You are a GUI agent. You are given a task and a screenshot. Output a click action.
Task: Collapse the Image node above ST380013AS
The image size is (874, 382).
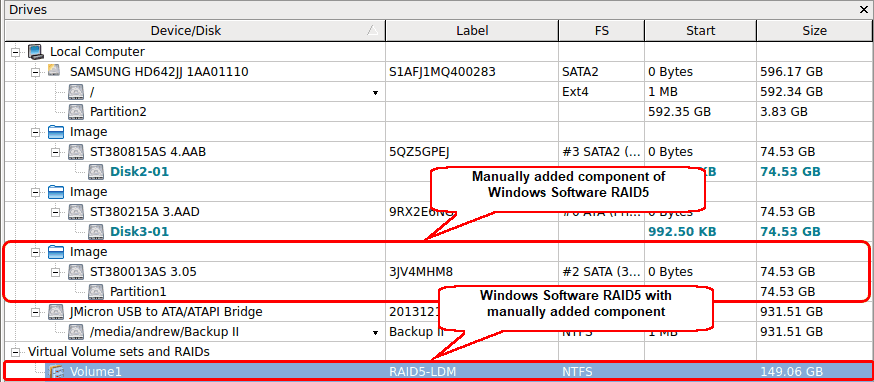(36, 252)
